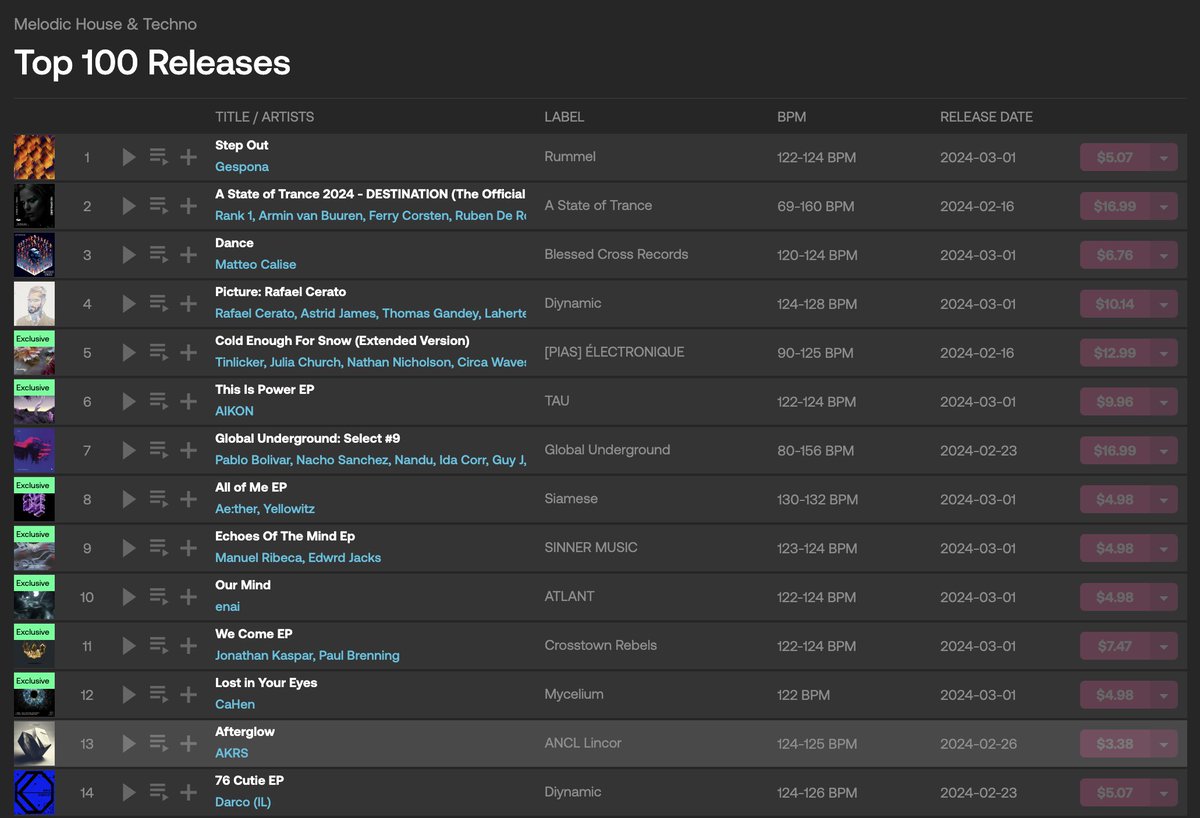Add All of Me EP to queue

[158, 499]
